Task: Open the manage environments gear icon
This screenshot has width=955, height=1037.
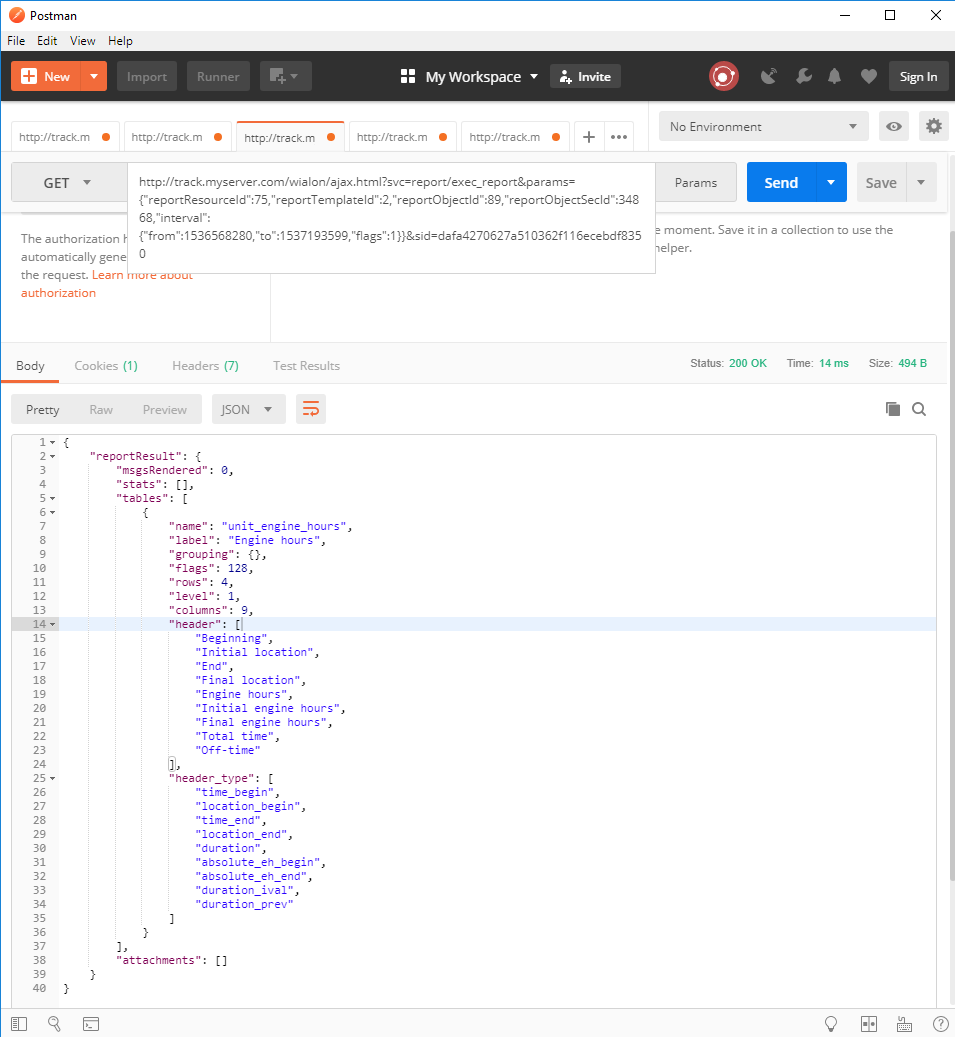Action: pyautogui.click(x=934, y=126)
